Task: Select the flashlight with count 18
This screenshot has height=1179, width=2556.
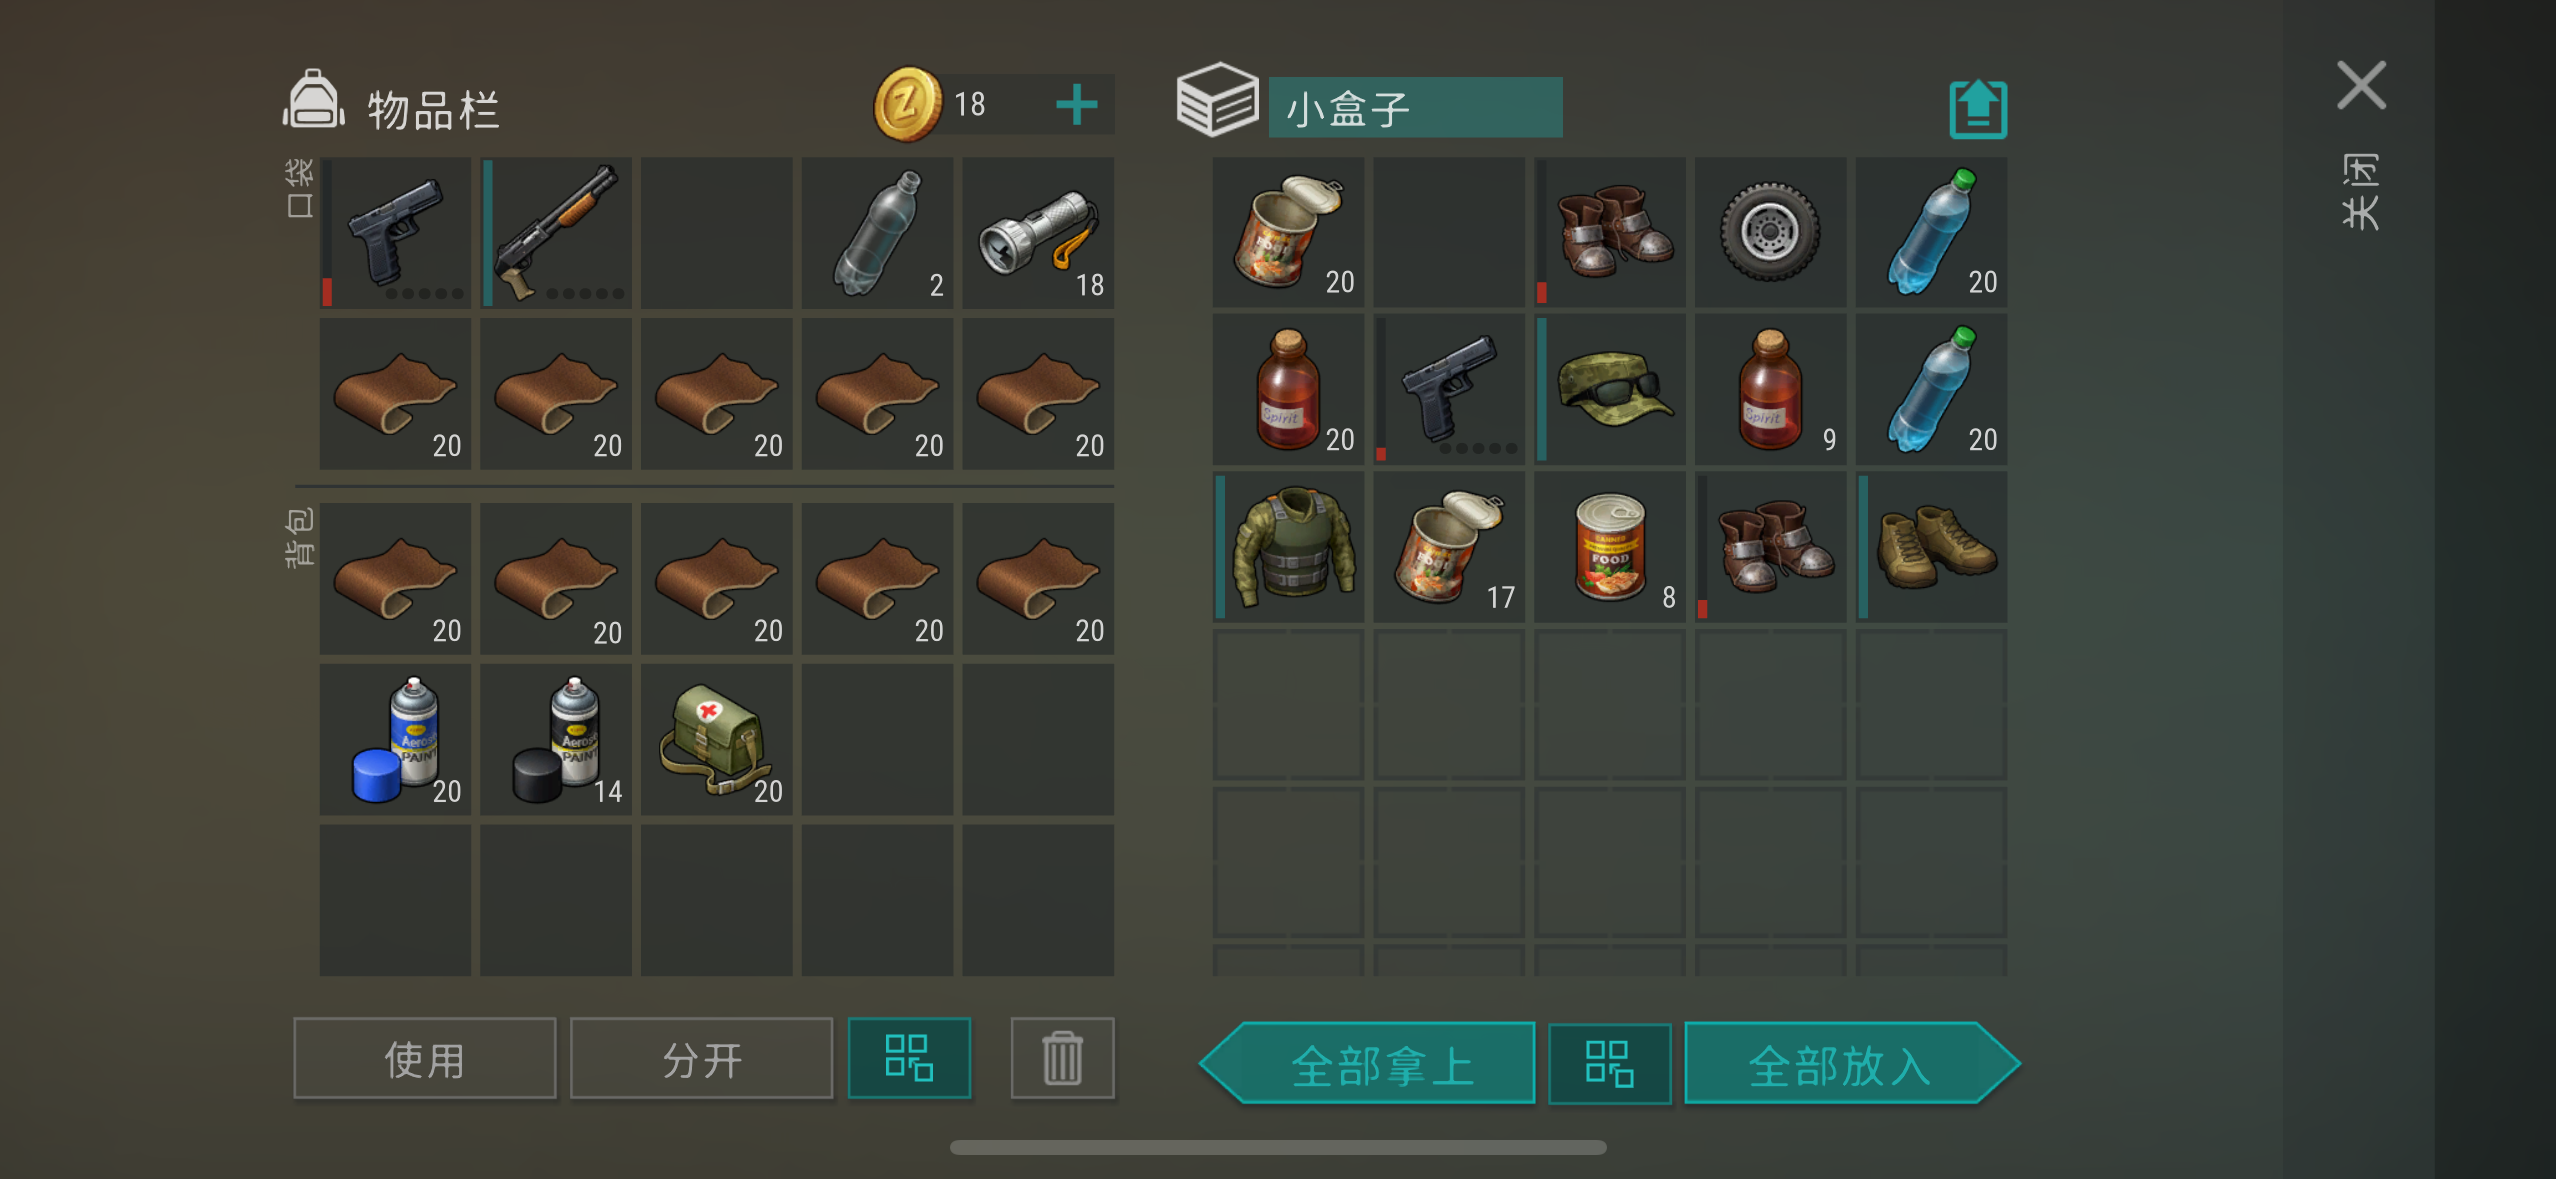Action: (1038, 232)
